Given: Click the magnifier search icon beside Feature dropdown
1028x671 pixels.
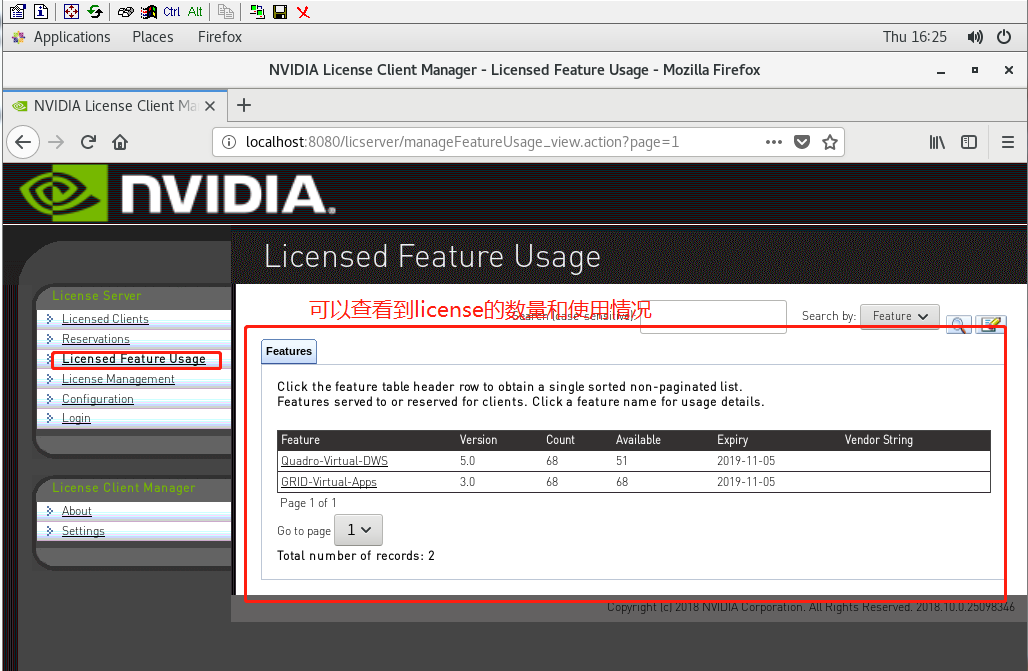Looking at the screenshot, I should pos(958,324).
